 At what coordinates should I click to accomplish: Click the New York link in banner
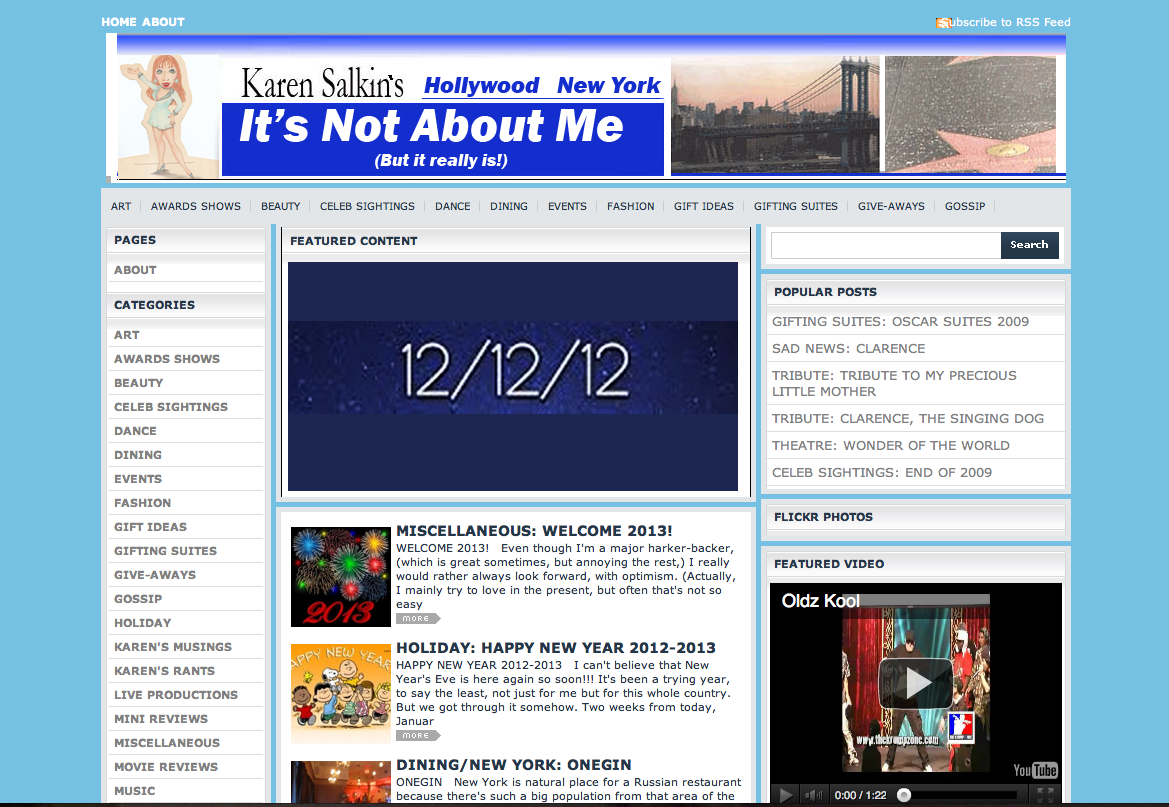click(608, 86)
